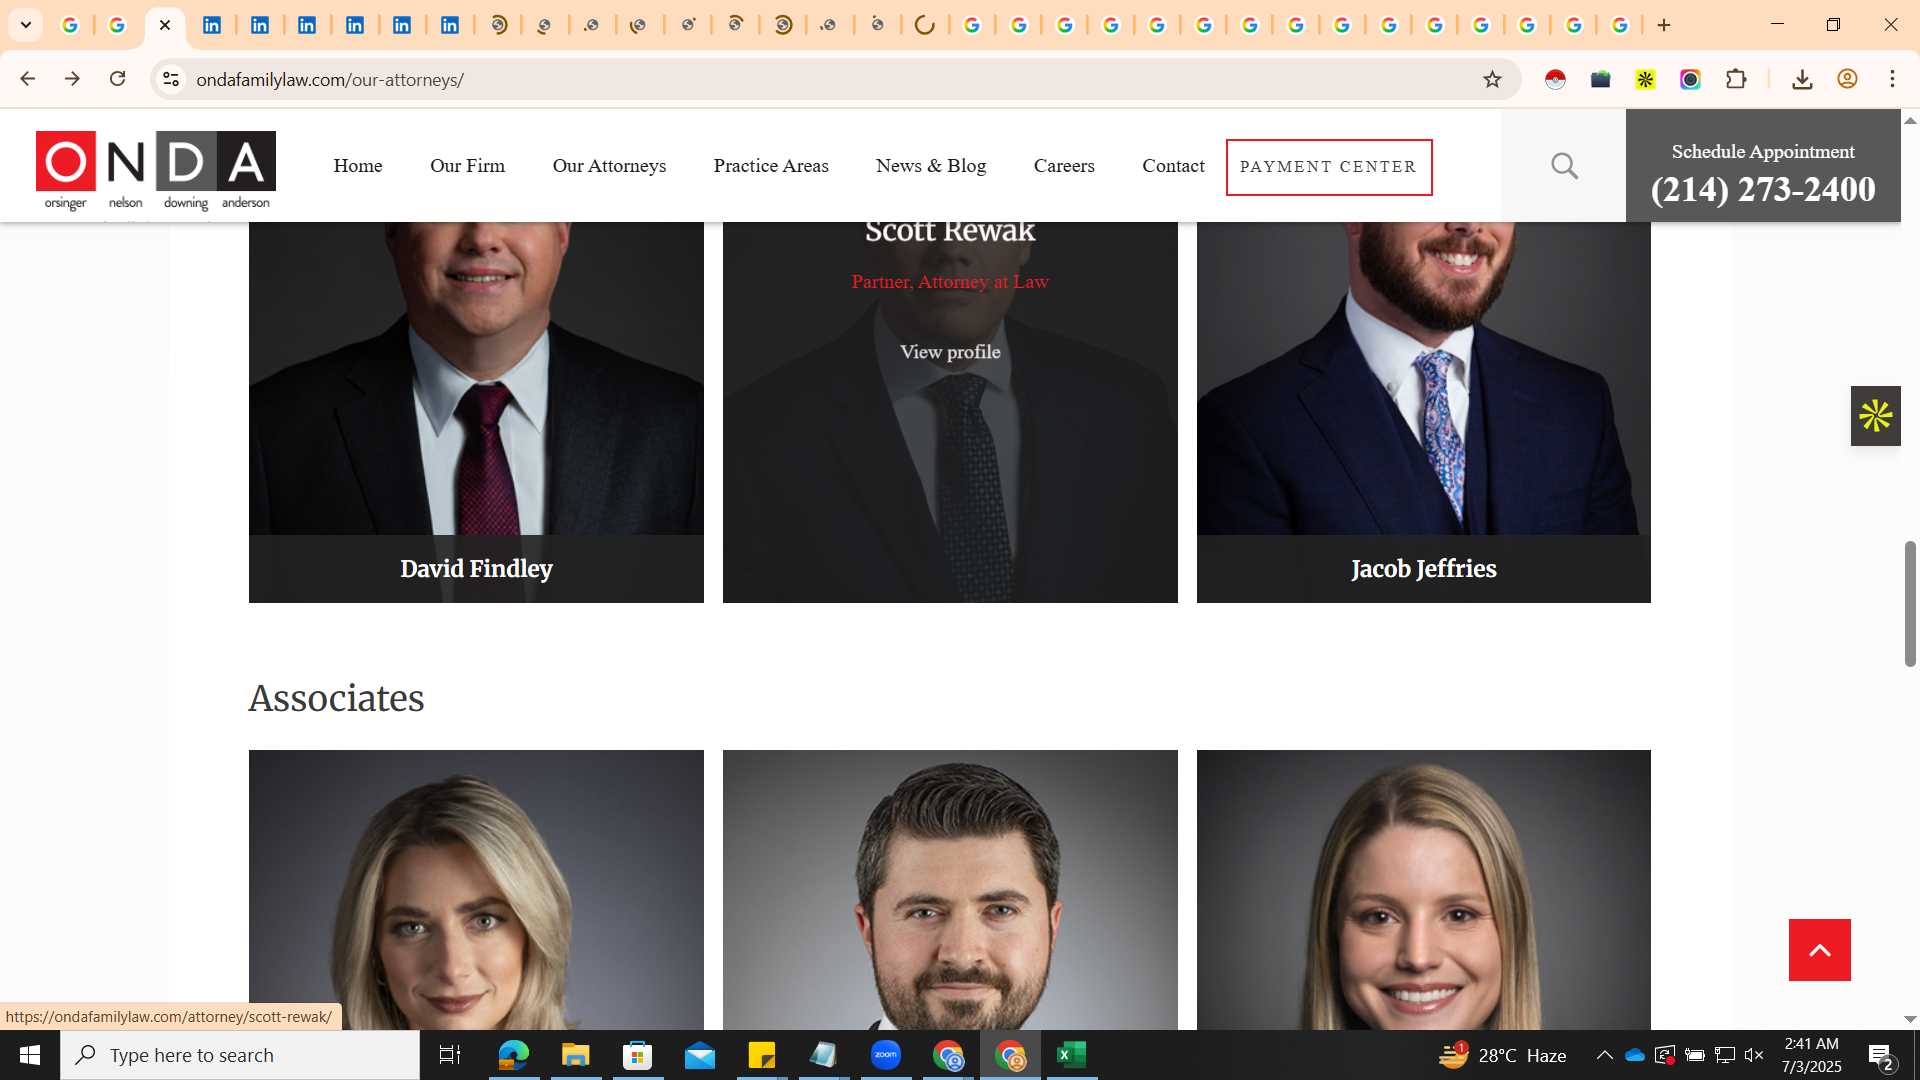The width and height of the screenshot is (1920, 1080).
Task: Open Chrome downloads icon
Action: pos(1802,79)
